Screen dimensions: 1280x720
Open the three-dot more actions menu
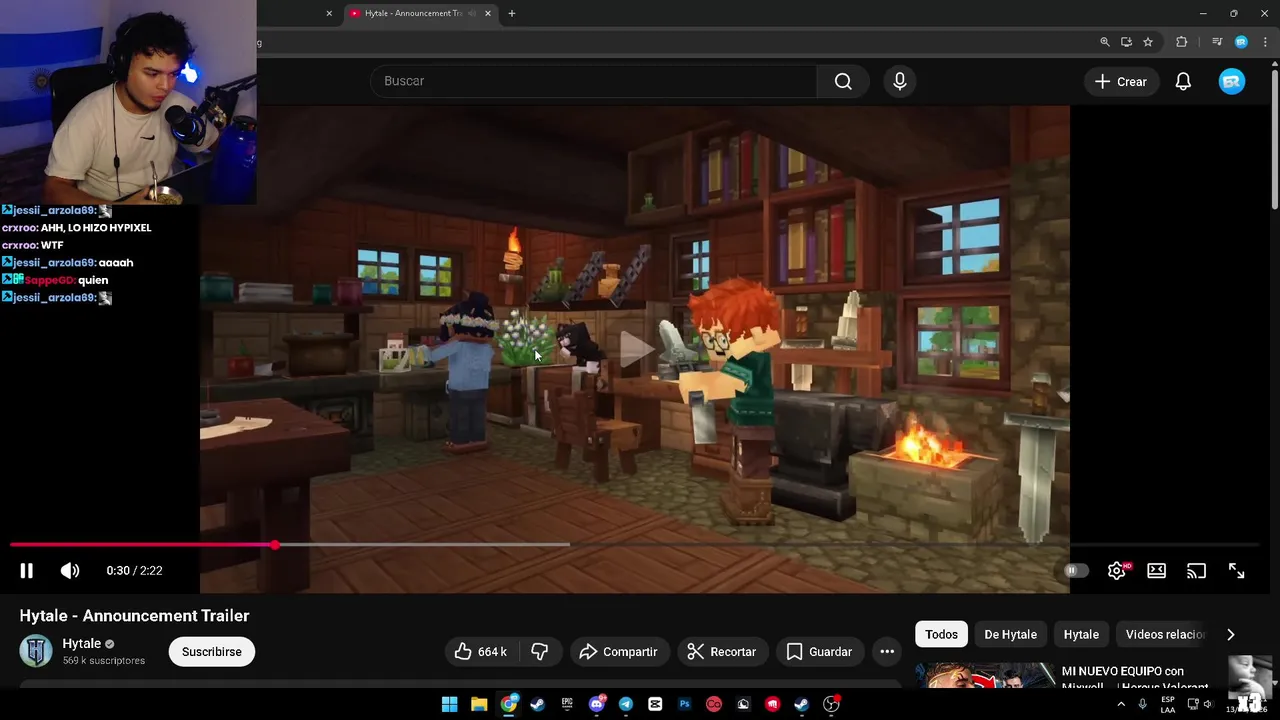pos(887,651)
